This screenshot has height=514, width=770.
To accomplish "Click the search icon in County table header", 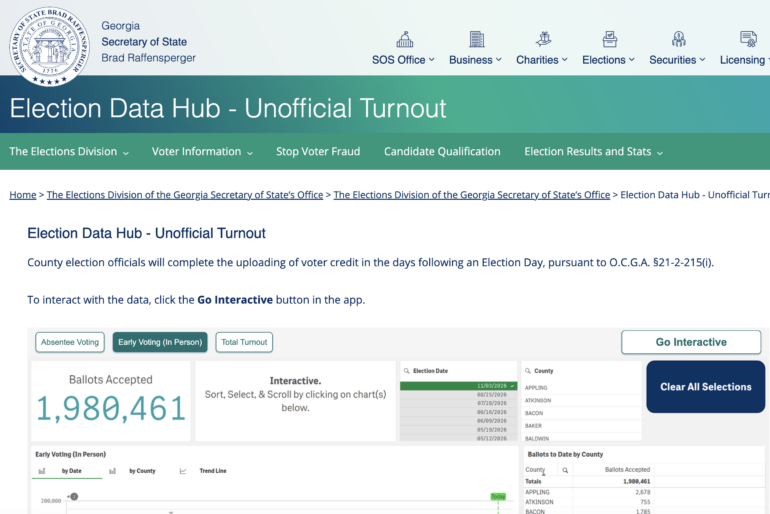I will [565, 470].
